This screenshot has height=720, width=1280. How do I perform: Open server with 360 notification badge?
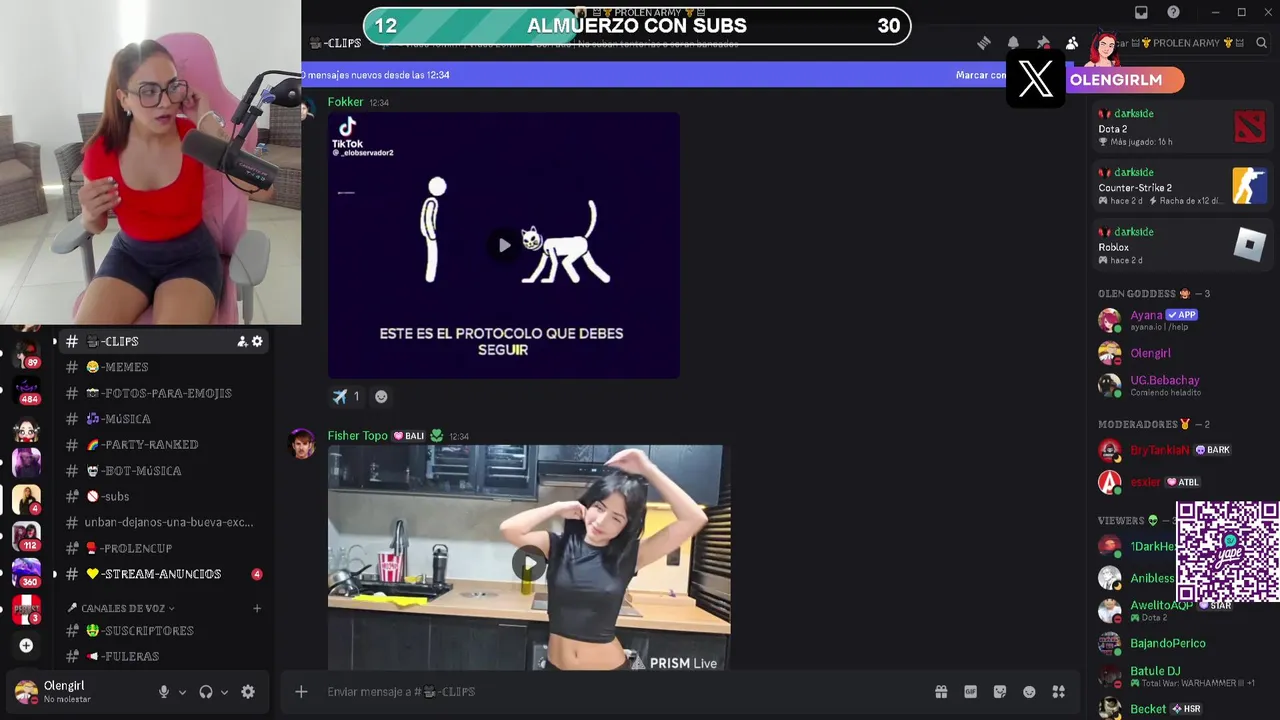point(26,573)
